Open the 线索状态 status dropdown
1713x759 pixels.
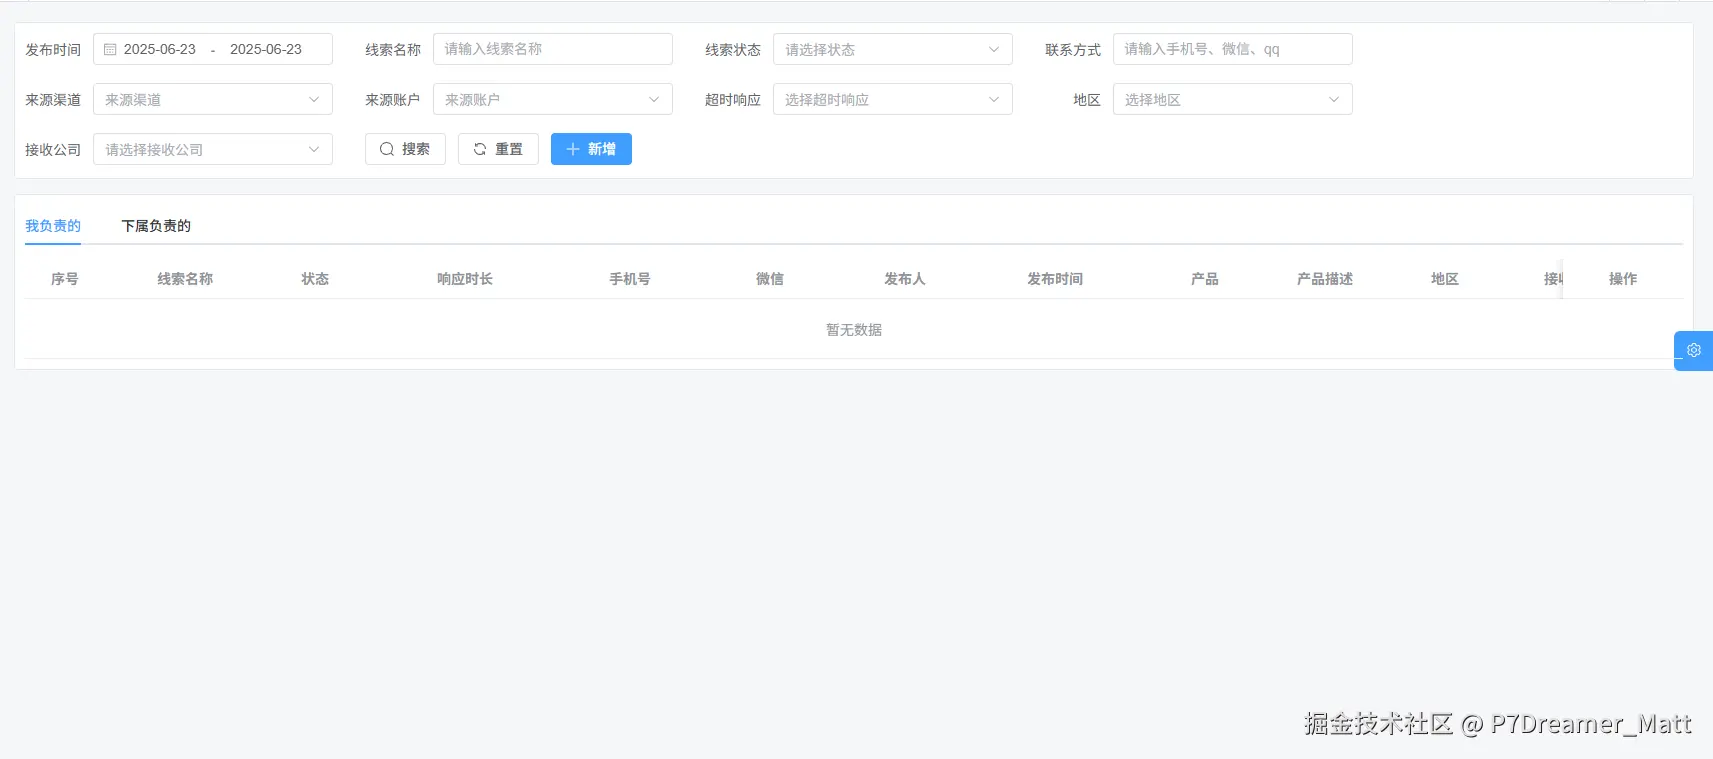(893, 49)
